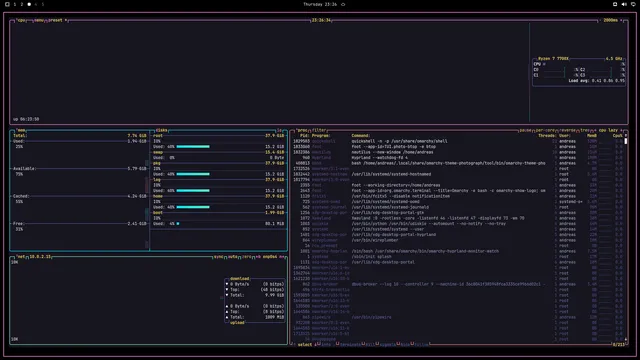Image resolution: width=640 pixels, height=360 pixels.
Task: Click the net box title label
Action: (x=21, y=257)
